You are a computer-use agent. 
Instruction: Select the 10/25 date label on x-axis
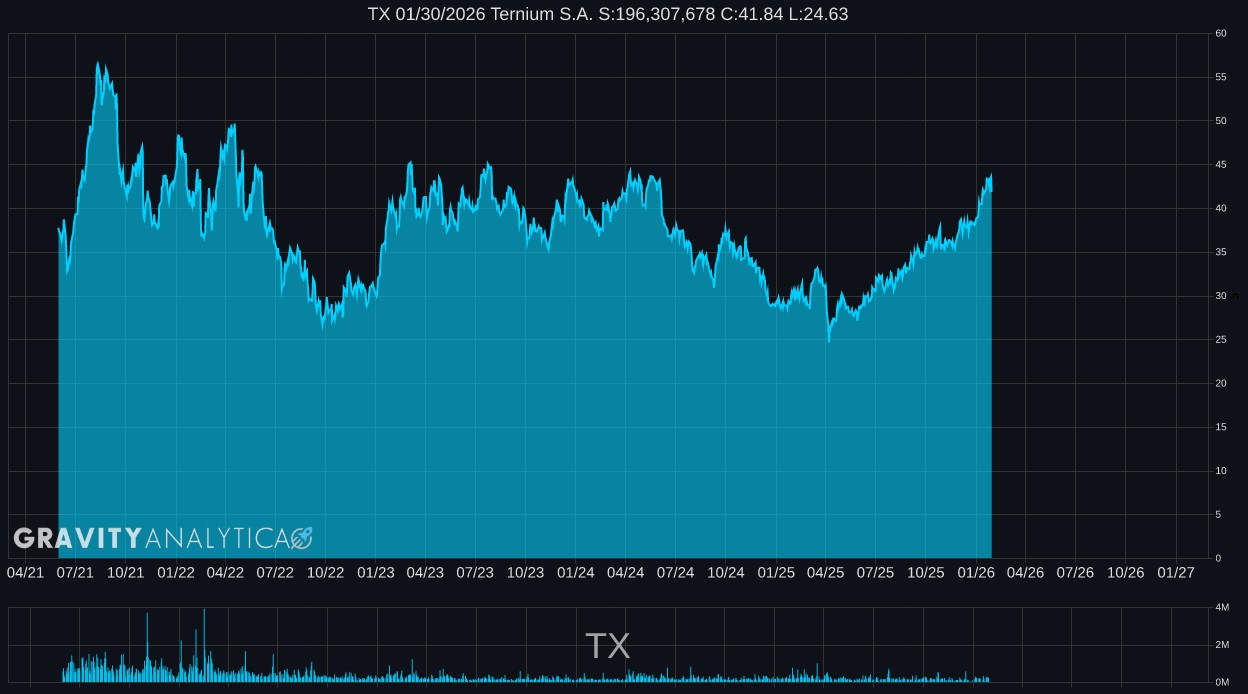click(x=925, y=573)
